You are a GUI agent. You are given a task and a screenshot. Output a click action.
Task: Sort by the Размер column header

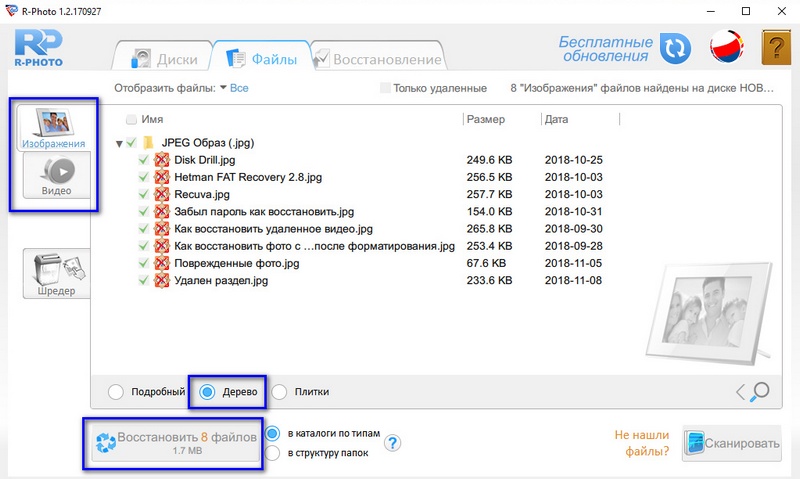tap(486, 119)
